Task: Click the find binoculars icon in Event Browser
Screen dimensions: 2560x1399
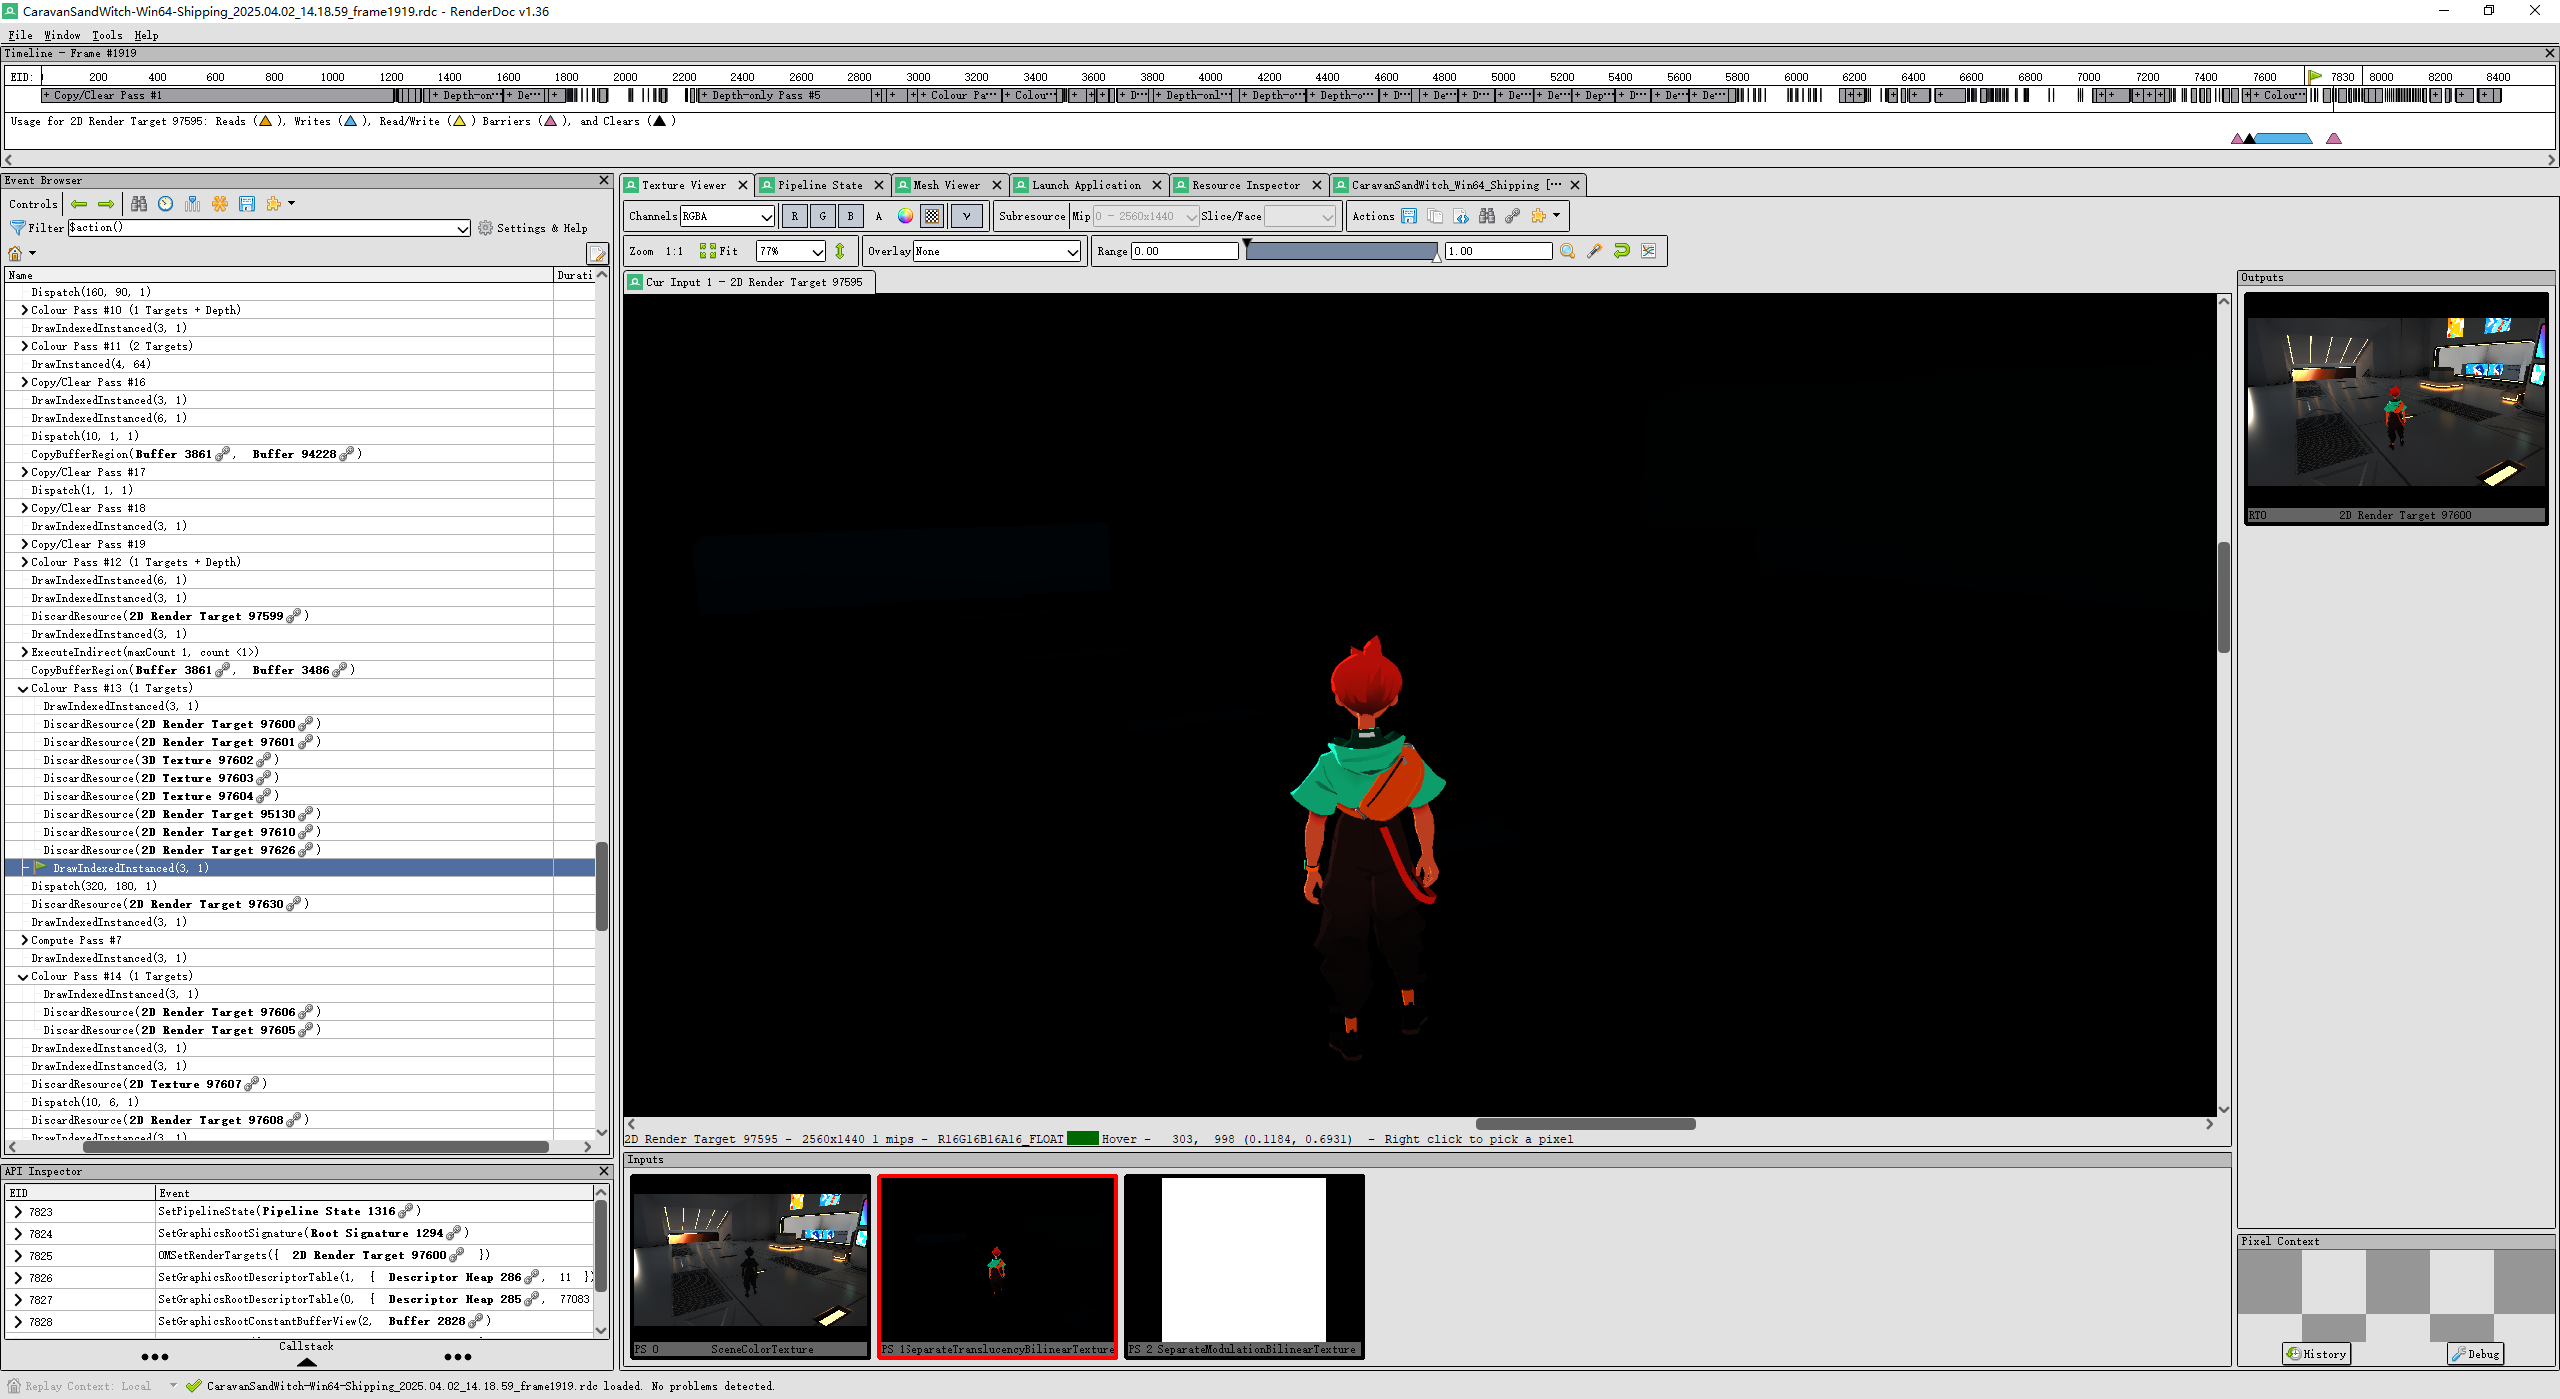Action: tap(139, 204)
